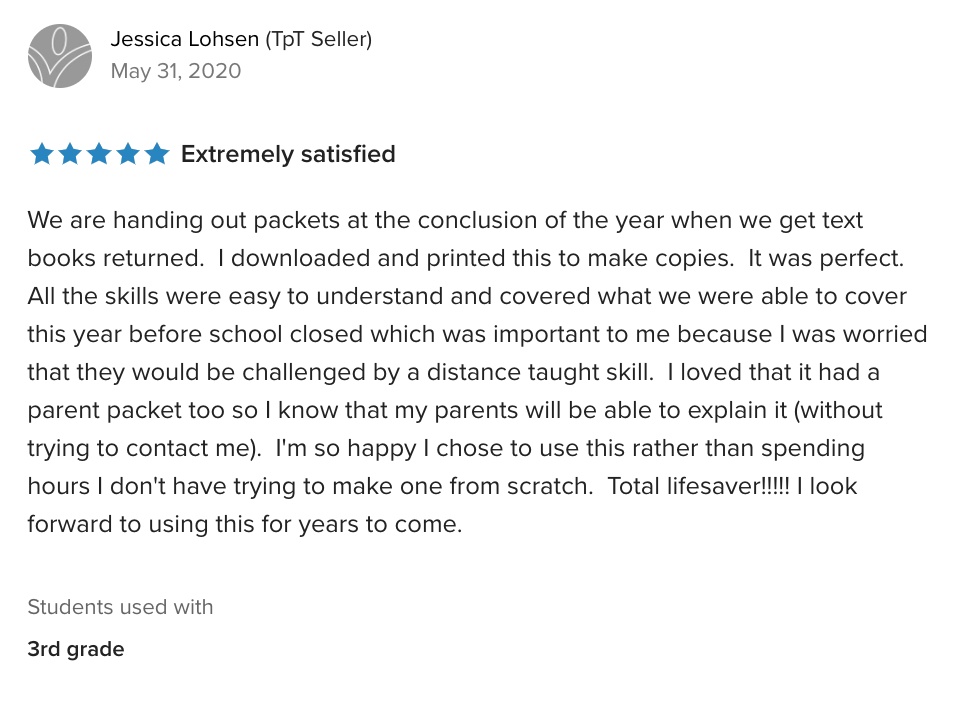Click the May 31, 2020 review date
Viewport: 956px width, 704px height.
175,71
